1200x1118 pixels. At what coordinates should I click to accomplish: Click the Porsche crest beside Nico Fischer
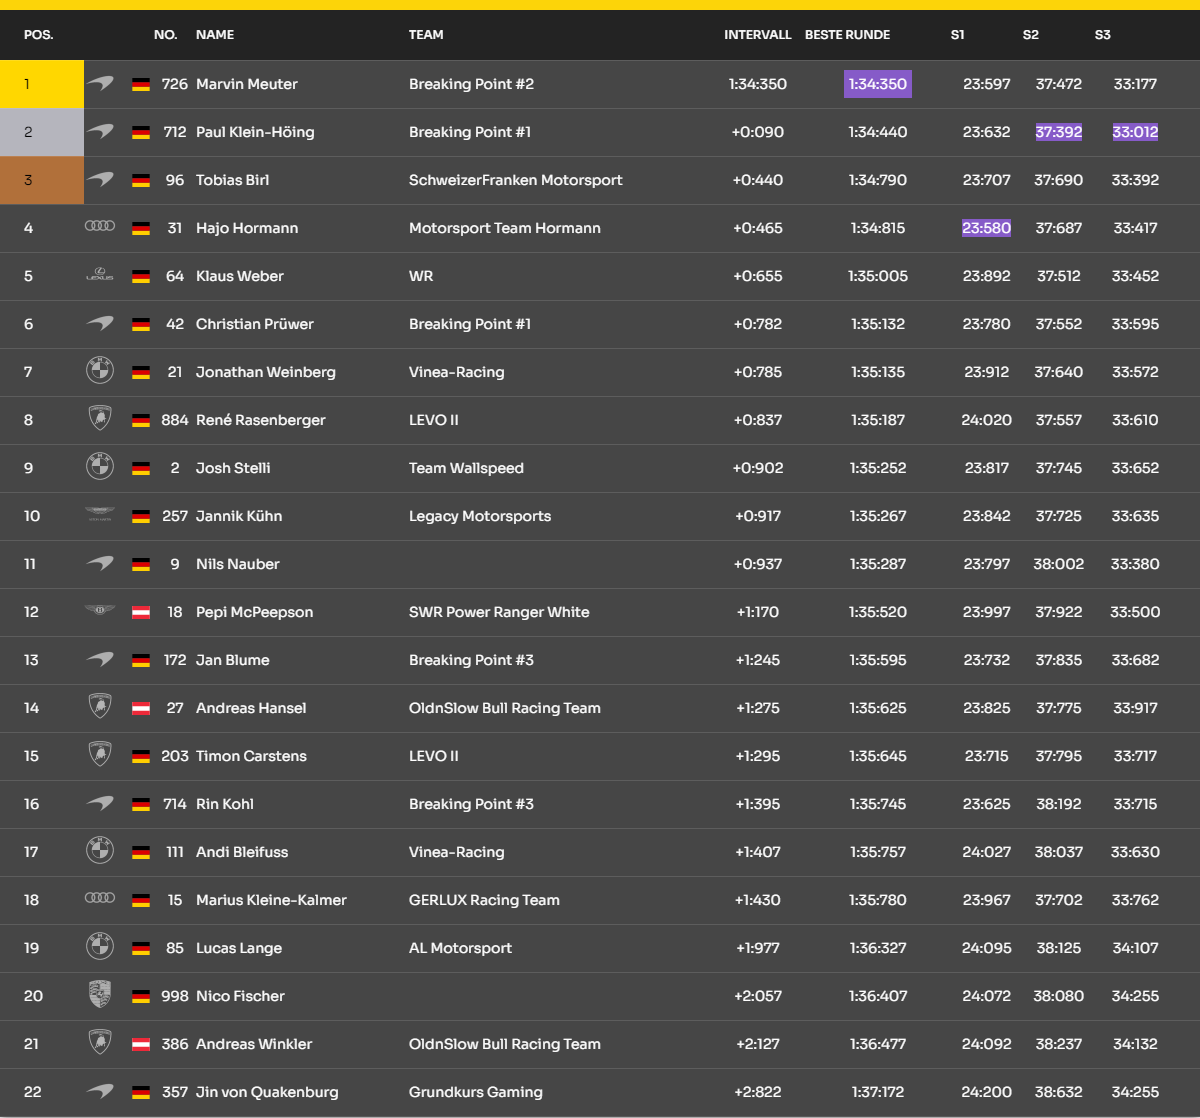(x=100, y=995)
